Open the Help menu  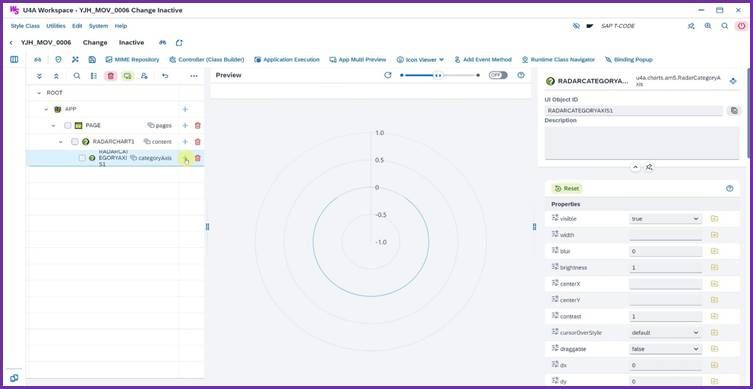121,26
